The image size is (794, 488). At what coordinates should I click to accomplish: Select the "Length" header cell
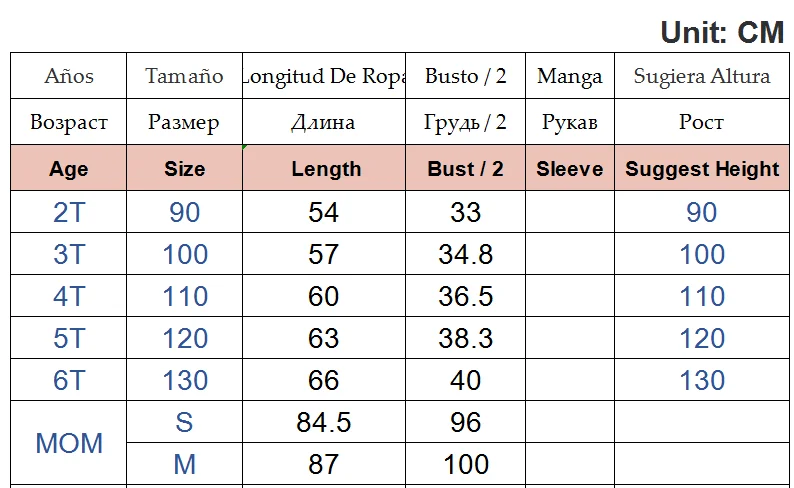326,169
